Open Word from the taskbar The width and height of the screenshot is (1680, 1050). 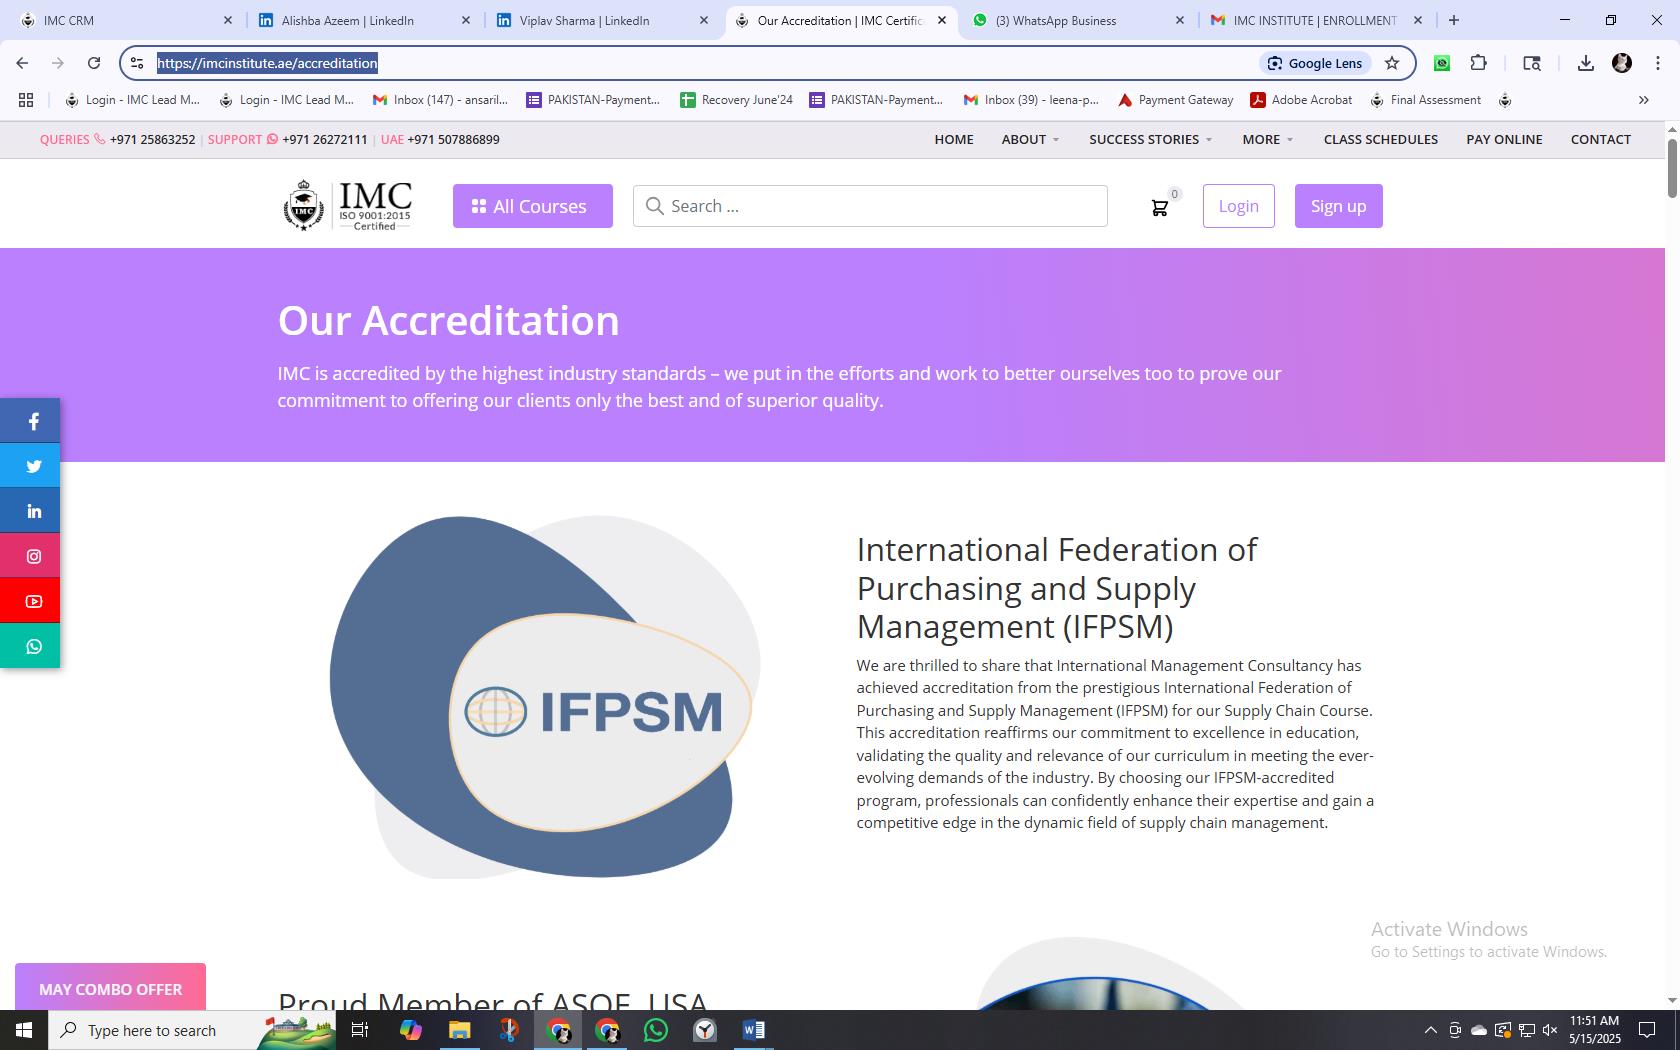(x=754, y=1030)
